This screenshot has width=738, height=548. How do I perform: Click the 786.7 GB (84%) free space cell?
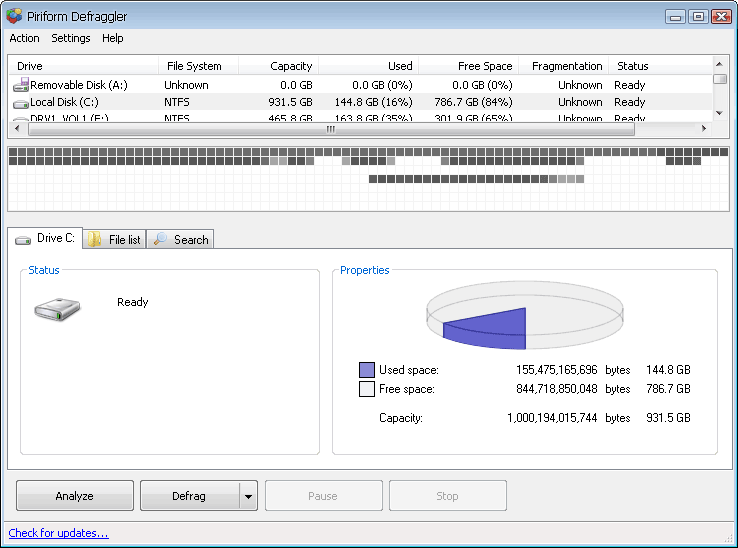(473, 102)
